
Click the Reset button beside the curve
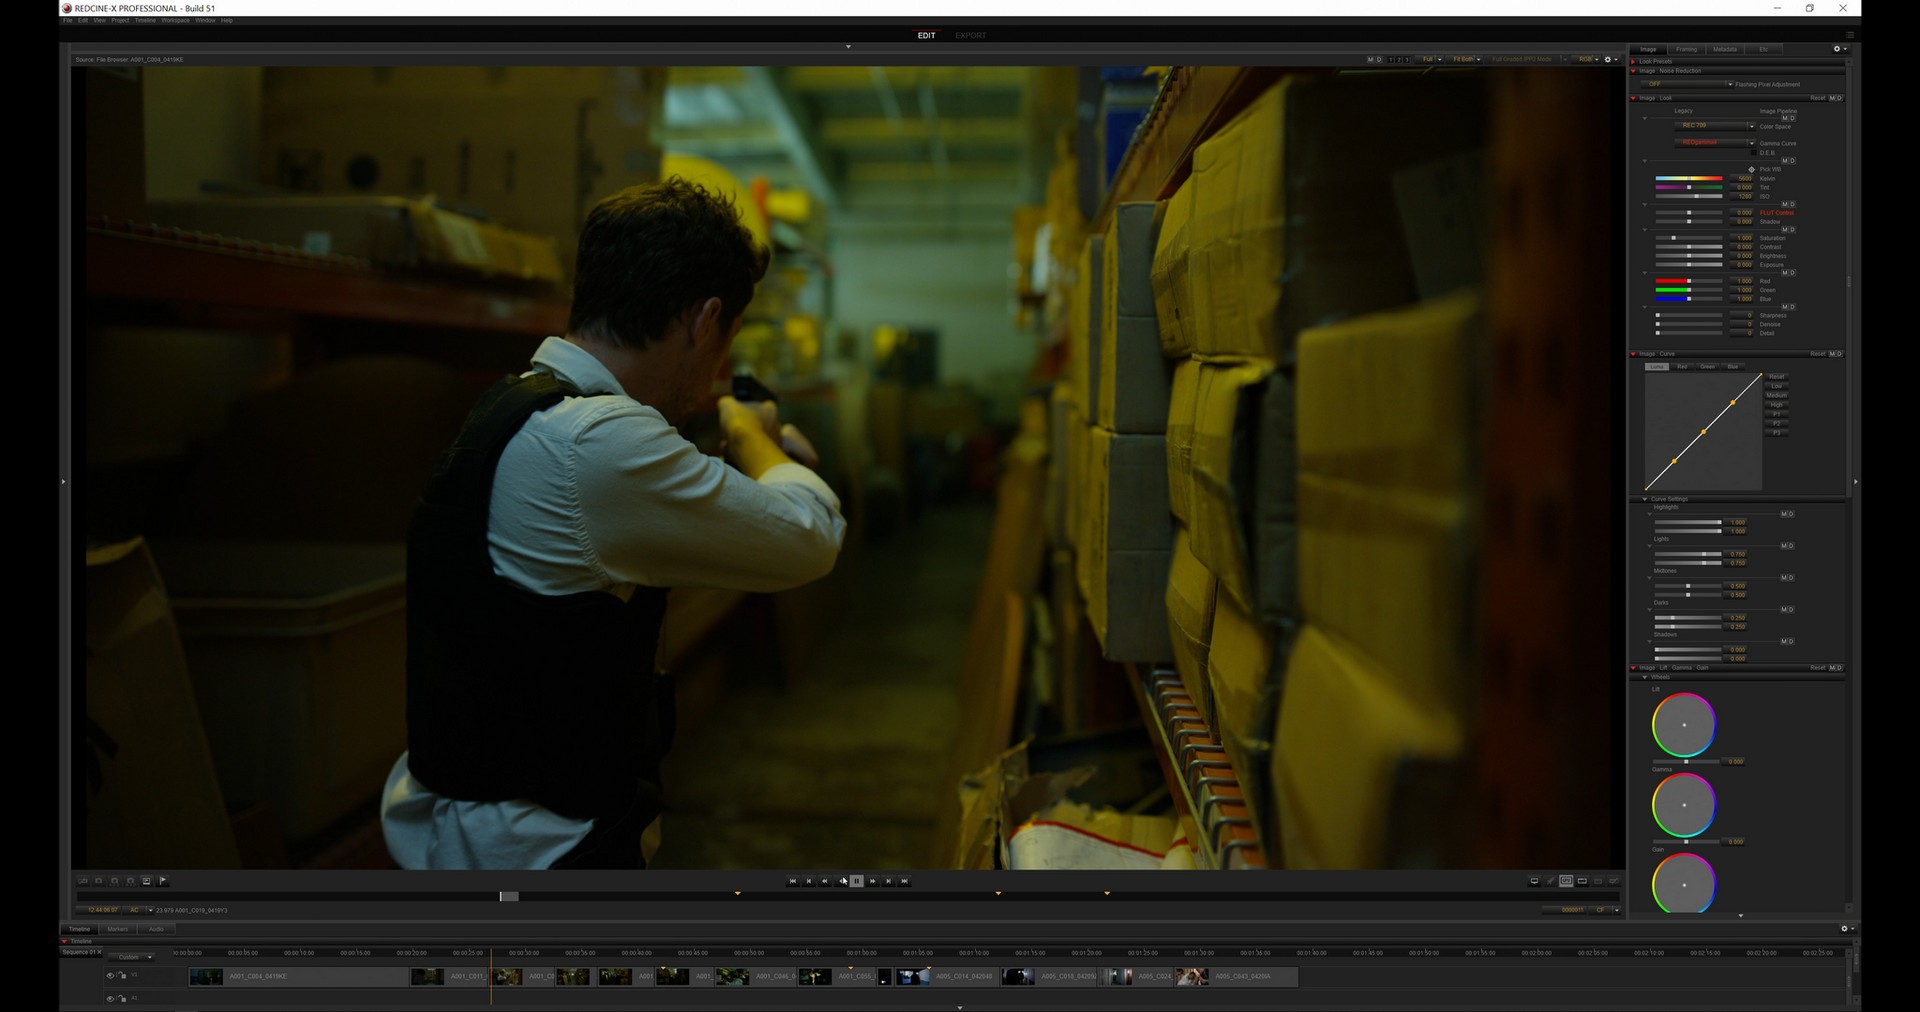tap(1776, 377)
